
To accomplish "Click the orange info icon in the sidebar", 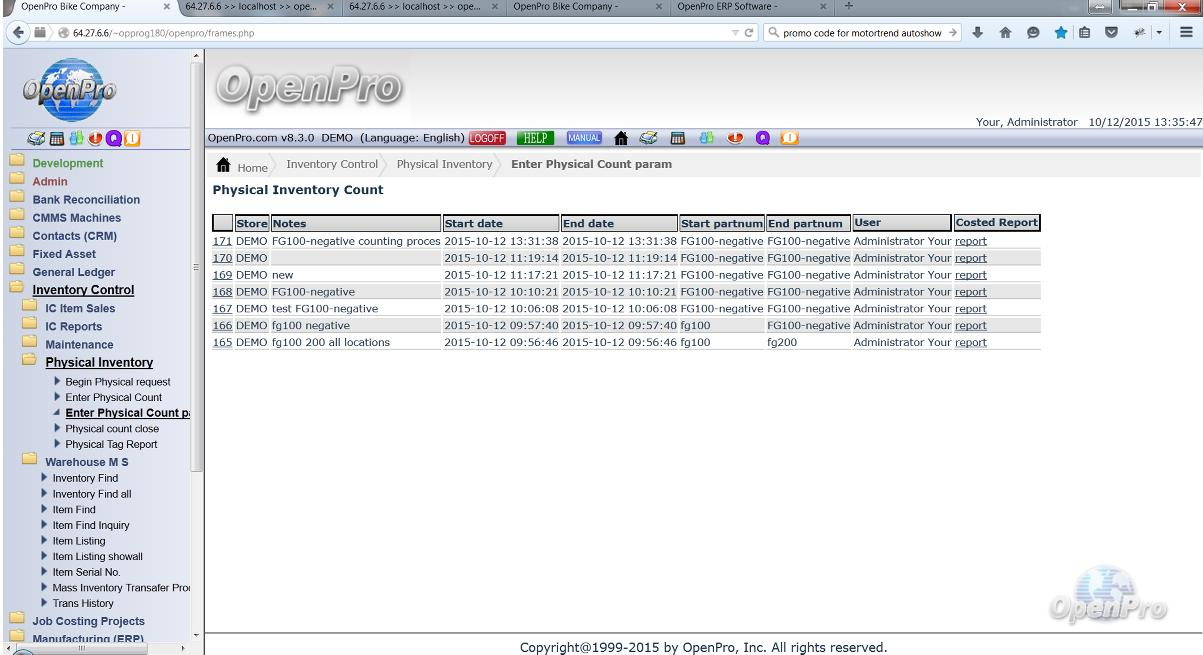I will [x=132, y=138].
